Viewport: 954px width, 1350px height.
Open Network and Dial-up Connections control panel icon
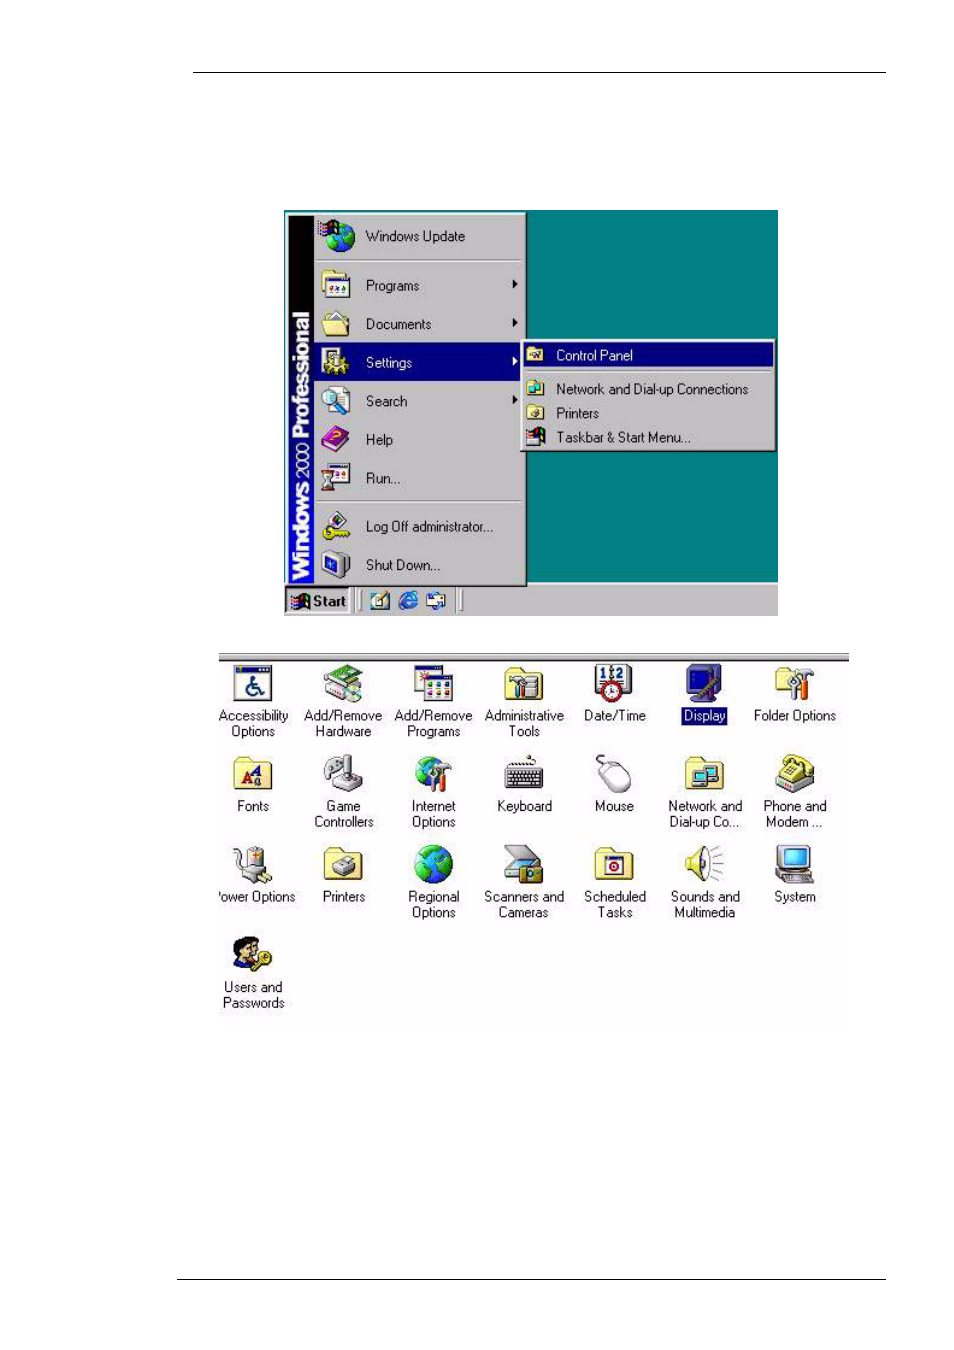[705, 775]
